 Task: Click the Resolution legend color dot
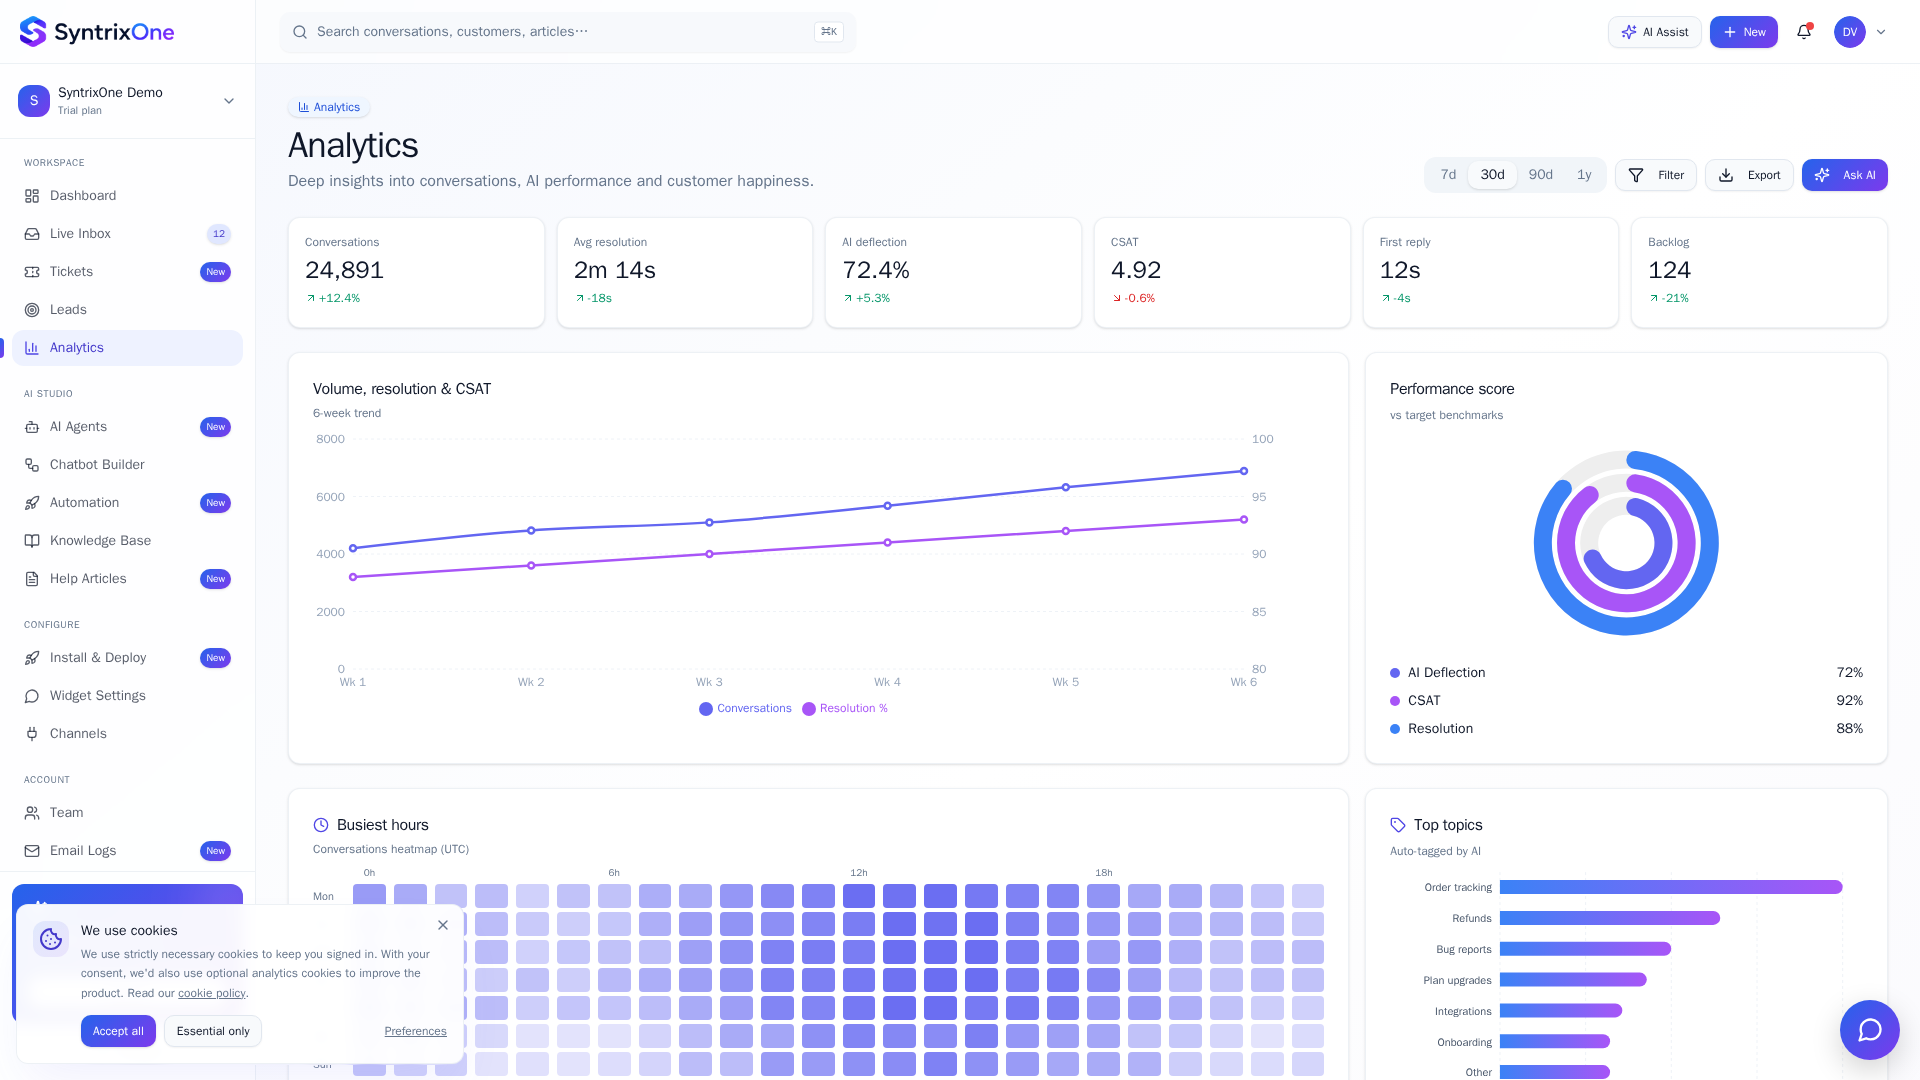[1395, 729]
